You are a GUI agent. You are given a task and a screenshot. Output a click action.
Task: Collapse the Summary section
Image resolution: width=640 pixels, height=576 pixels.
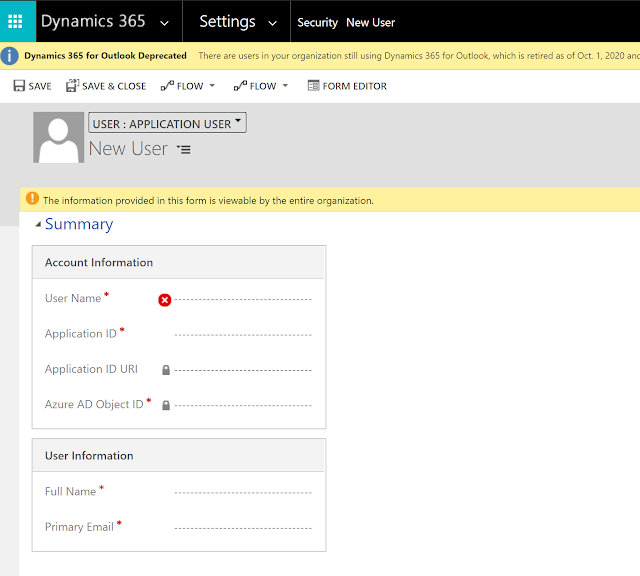pos(38,224)
